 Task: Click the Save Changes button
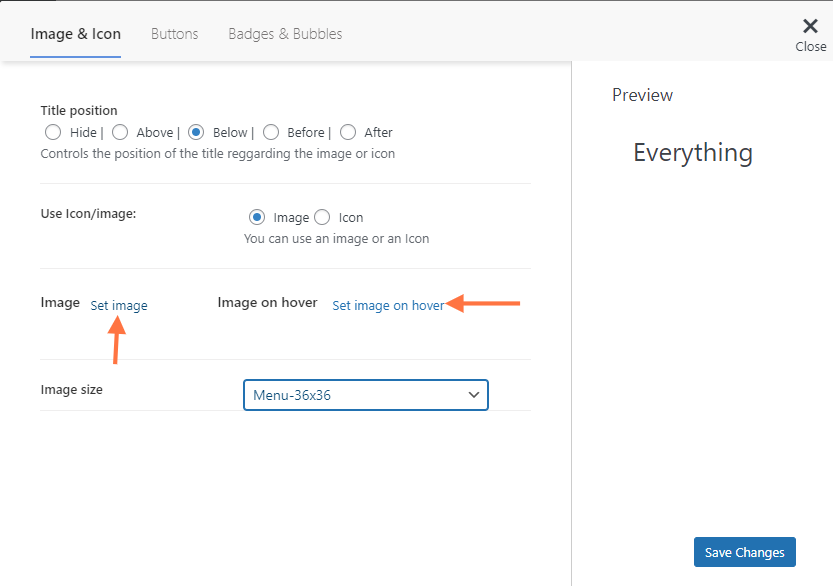[744, 552]
